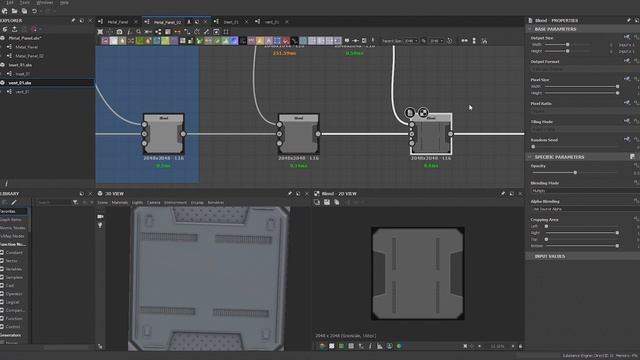Toggle the Random Seed inheritance icon in Properties
Viewport: 640px width, 360px height.
click(x=627, y=140)
